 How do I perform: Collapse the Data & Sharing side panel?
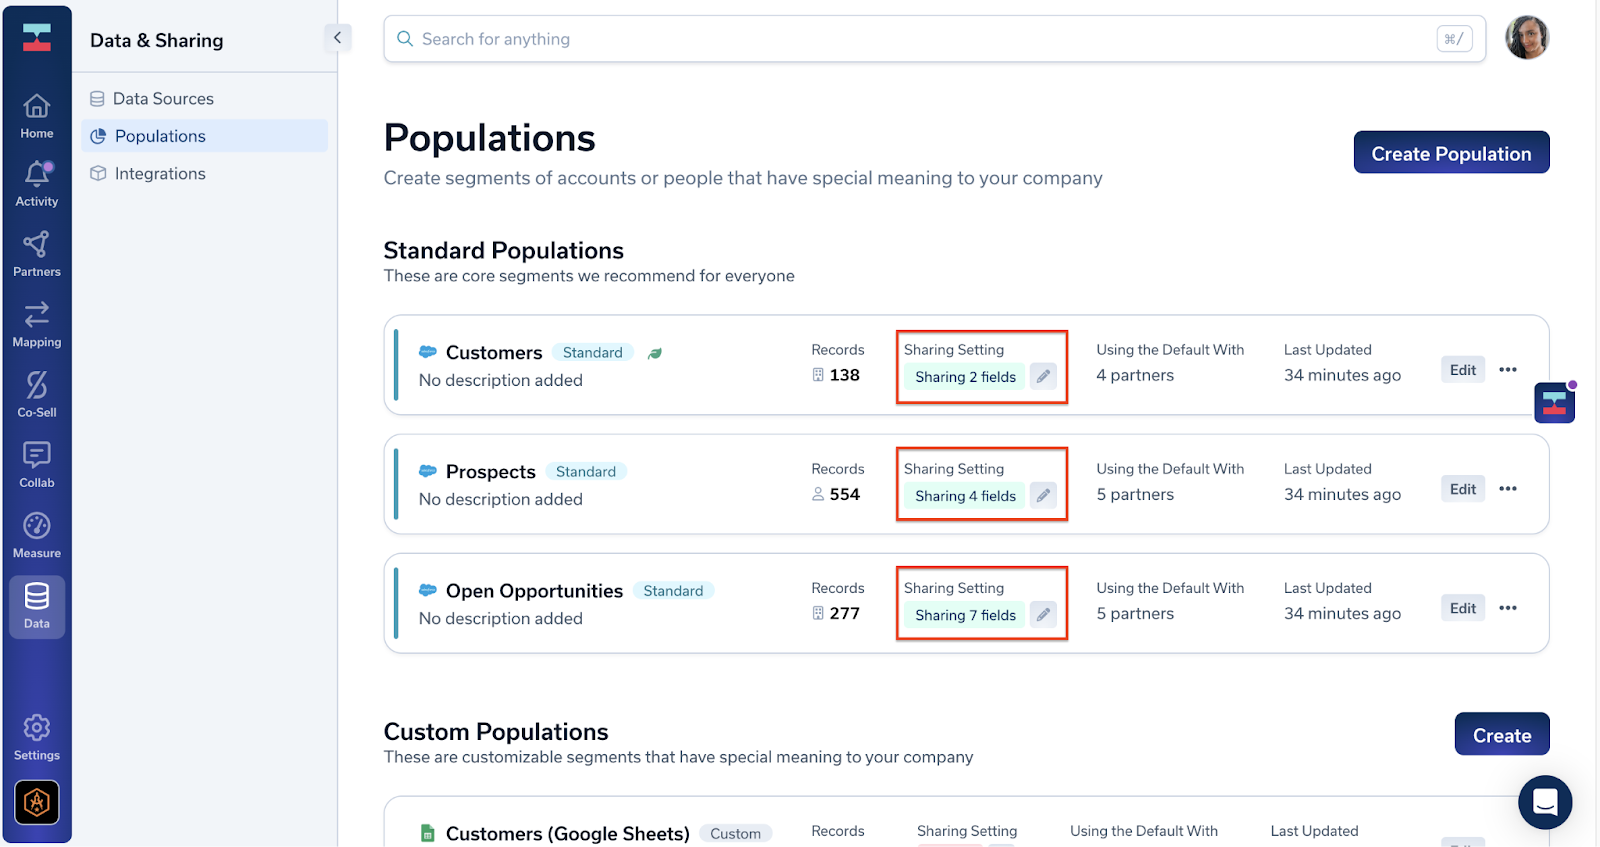coord(337,38)
